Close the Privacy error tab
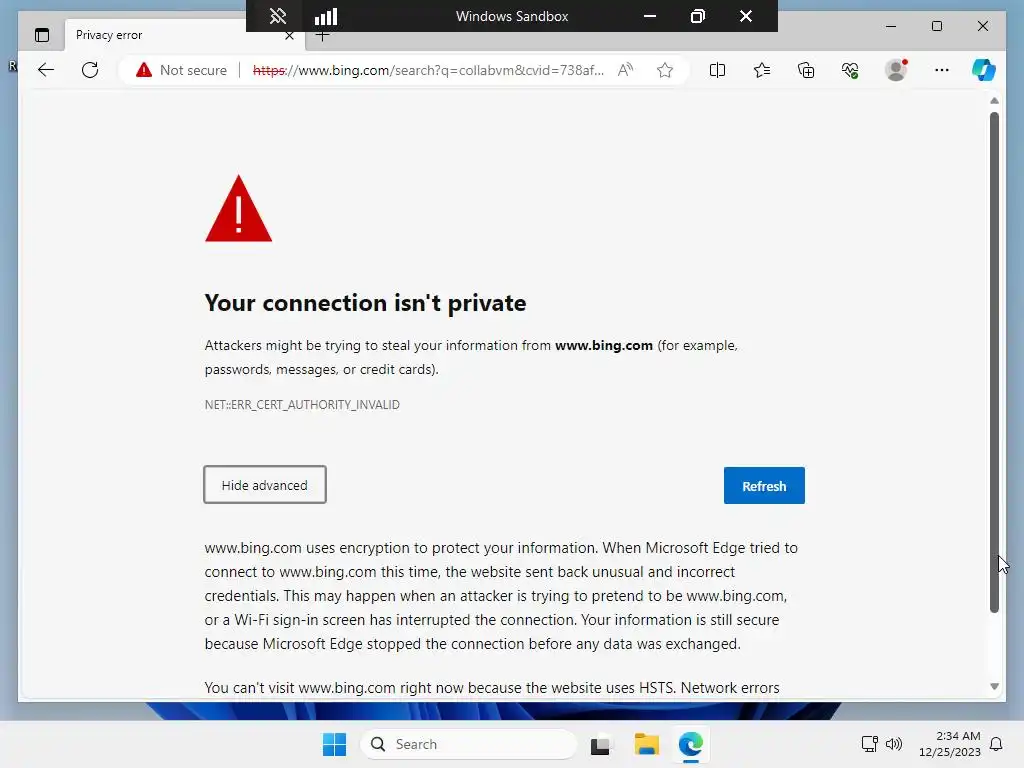The width and height of the screenshot is (1024, 768). [x=289, y=36]
